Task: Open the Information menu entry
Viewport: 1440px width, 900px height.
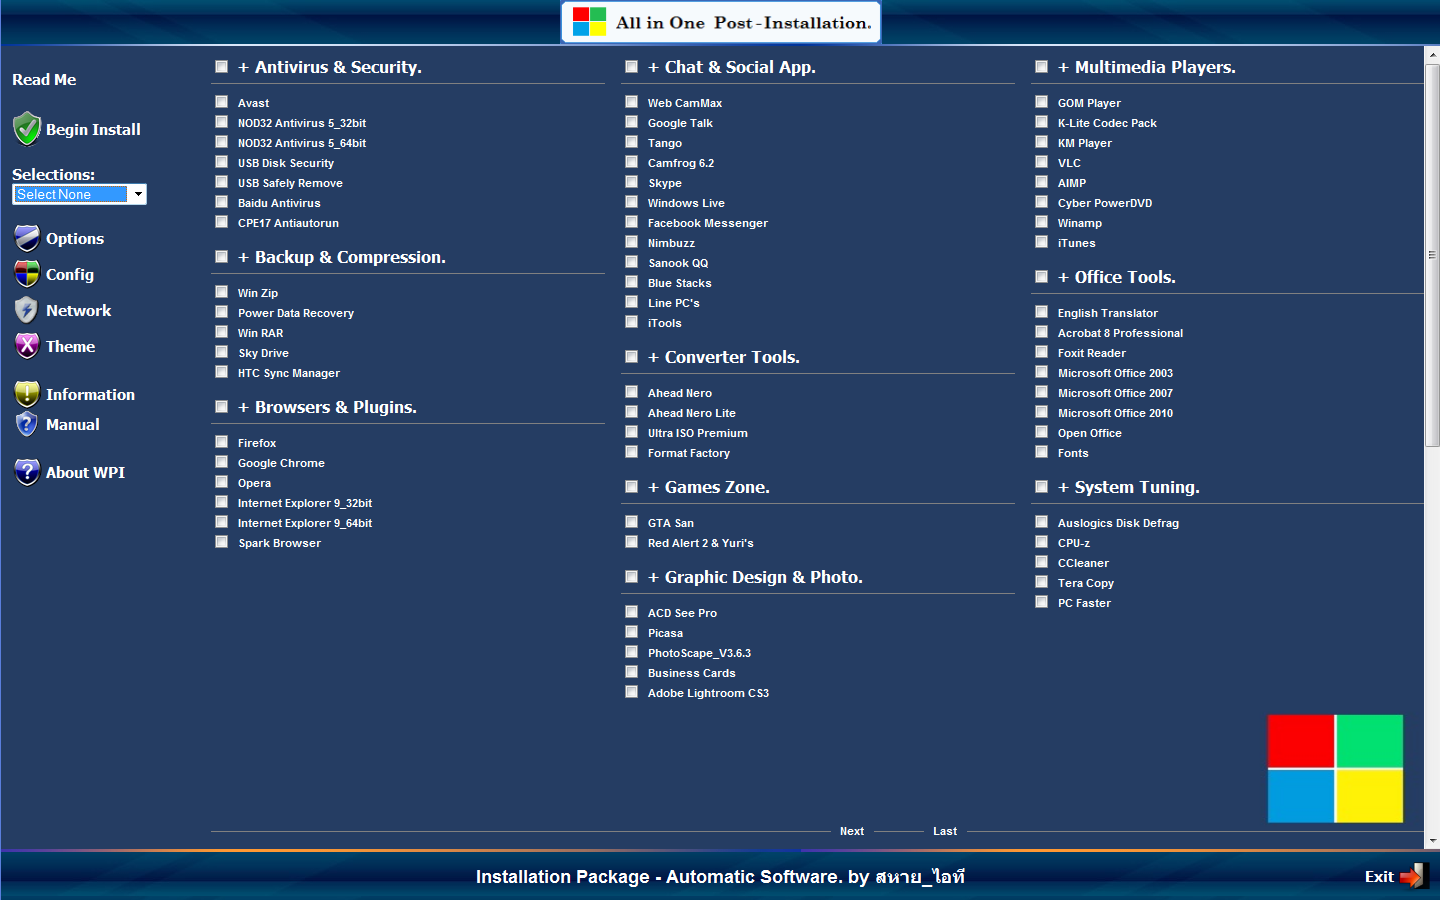Action: [90, 394]
